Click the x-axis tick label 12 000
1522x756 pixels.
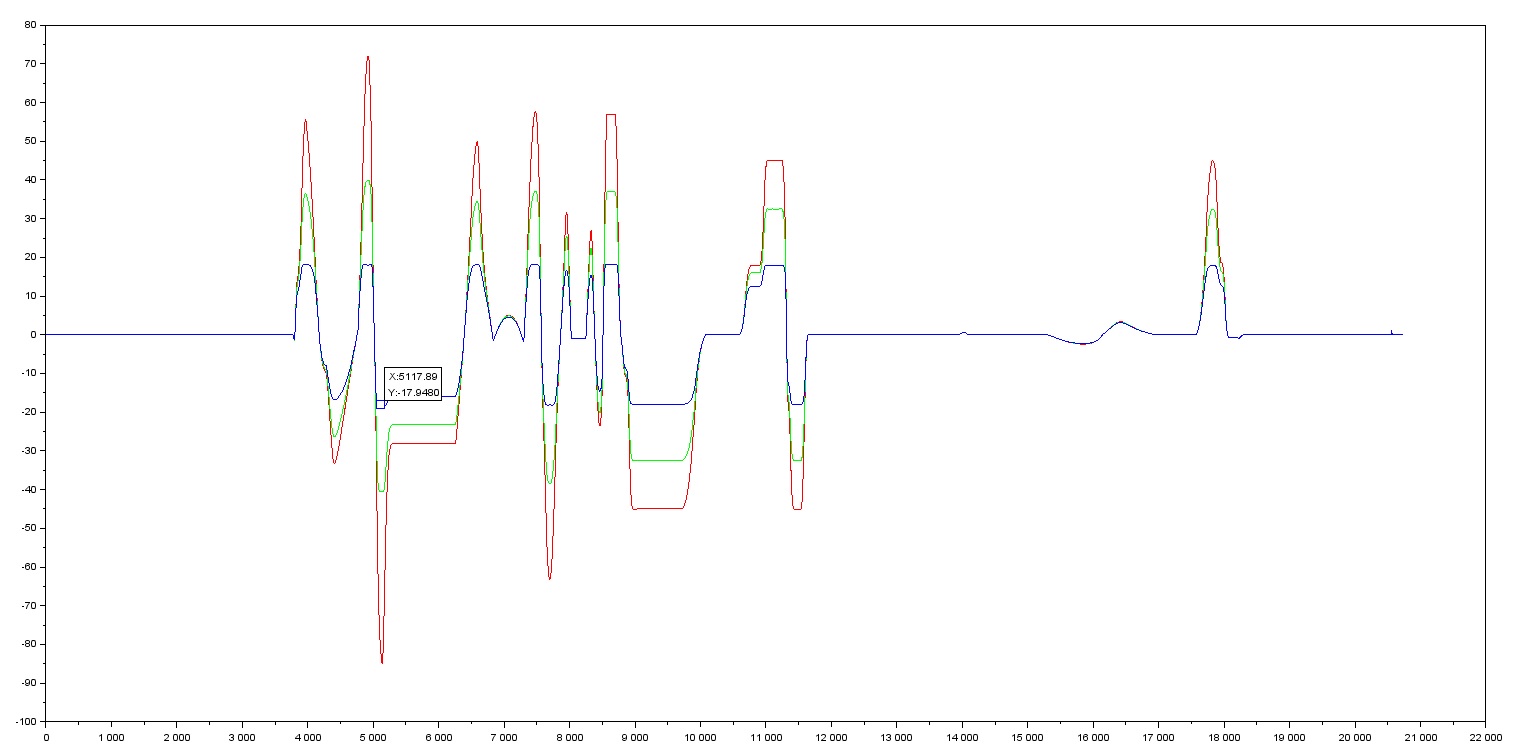tap(831, 736)
